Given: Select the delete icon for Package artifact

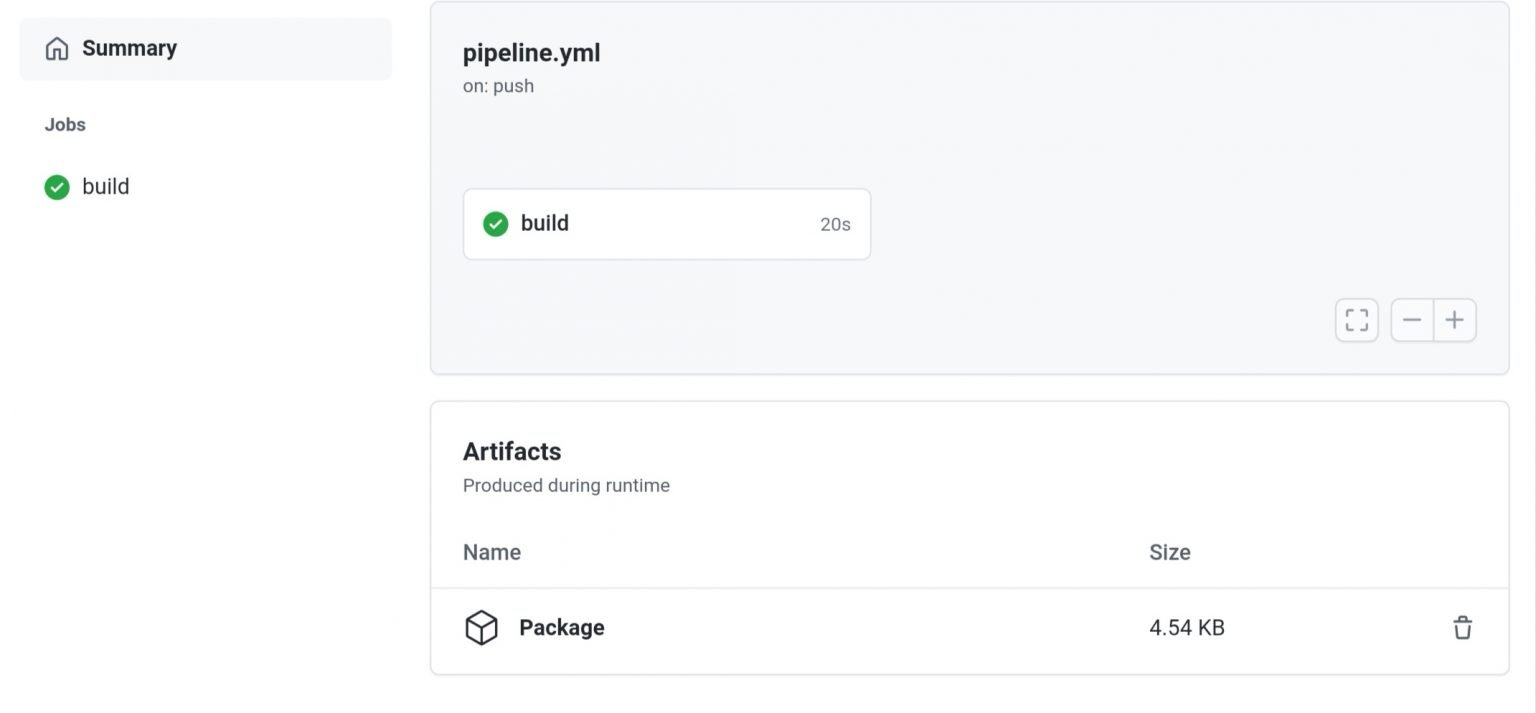Looking at the screenshot, I should pos(1462,627).
